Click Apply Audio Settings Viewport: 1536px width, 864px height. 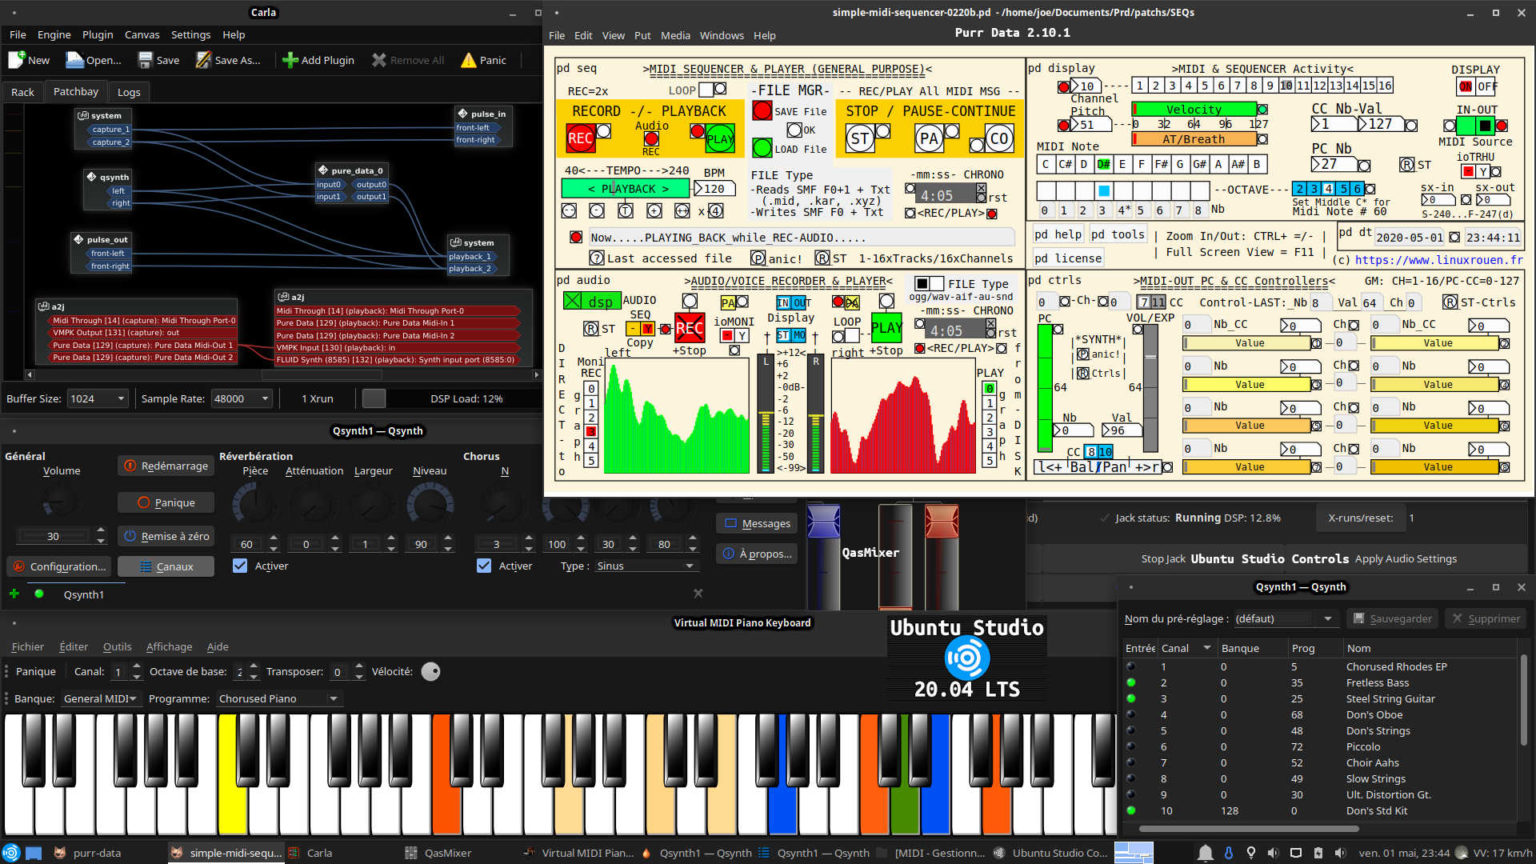point(1405,559)
